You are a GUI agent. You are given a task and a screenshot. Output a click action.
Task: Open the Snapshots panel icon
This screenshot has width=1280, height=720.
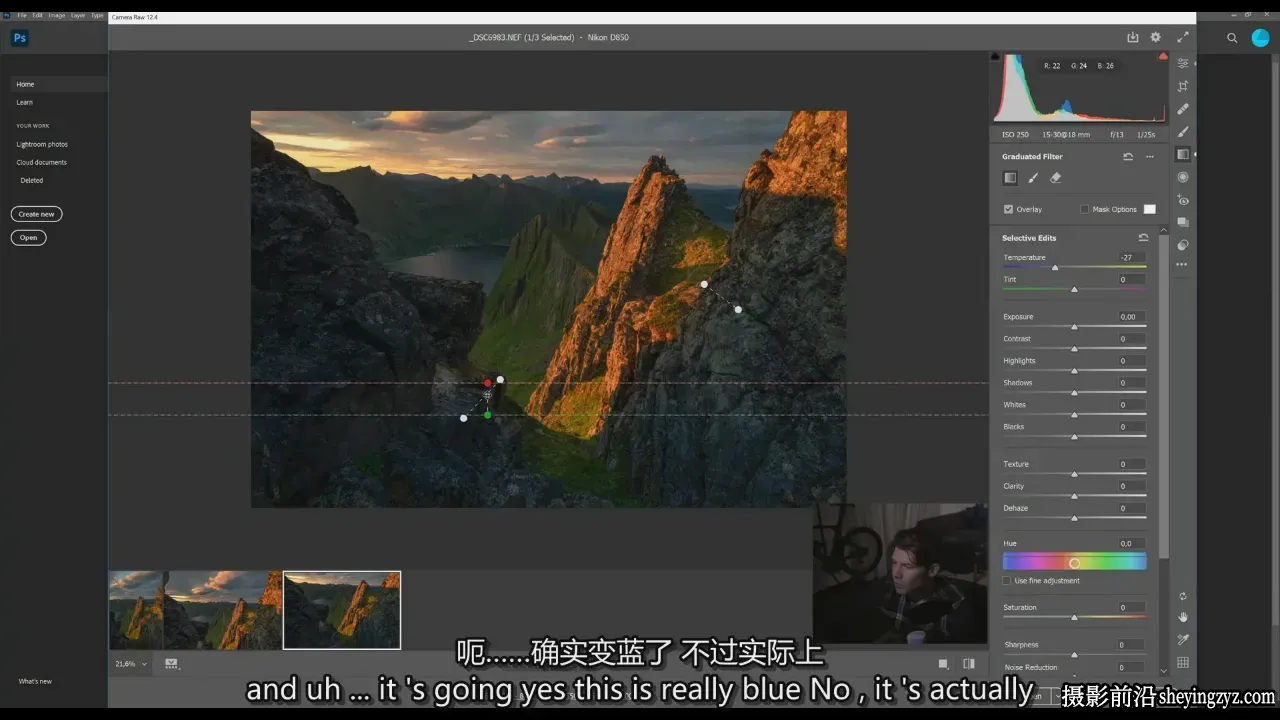pyautogui.click(x=1183, y=222)
